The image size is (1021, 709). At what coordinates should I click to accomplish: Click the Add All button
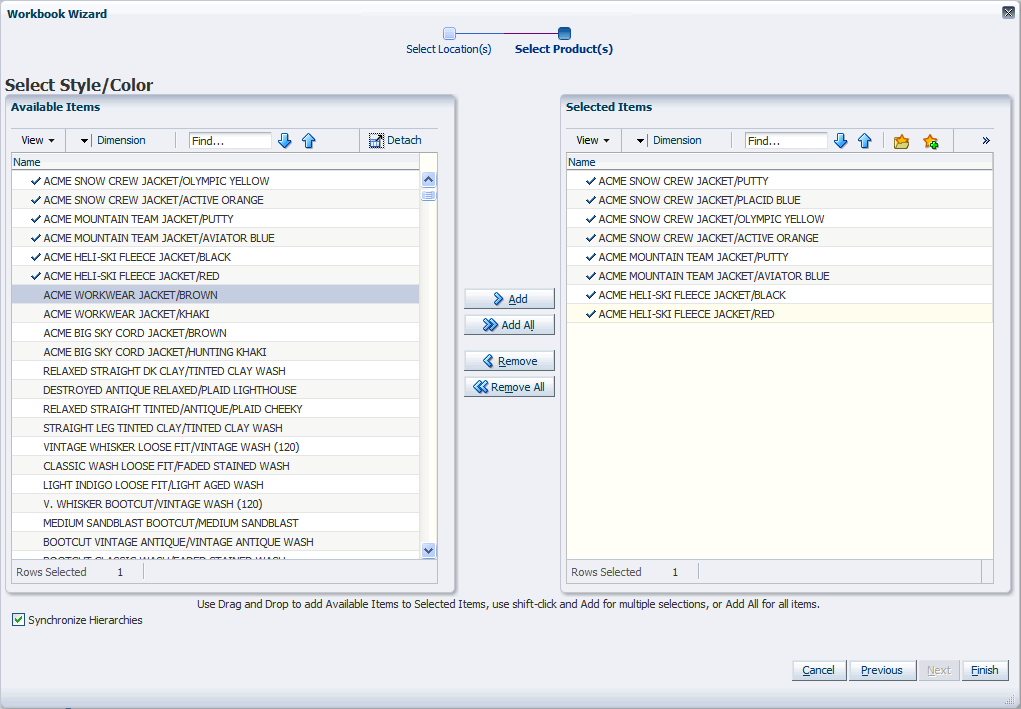509,325
